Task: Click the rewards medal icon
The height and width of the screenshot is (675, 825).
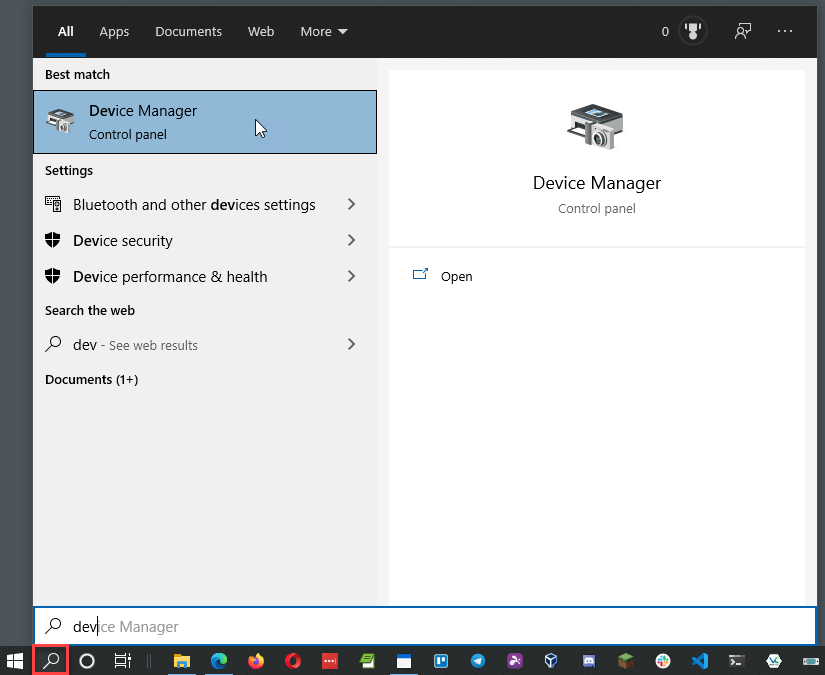Action: pos(692,31)
